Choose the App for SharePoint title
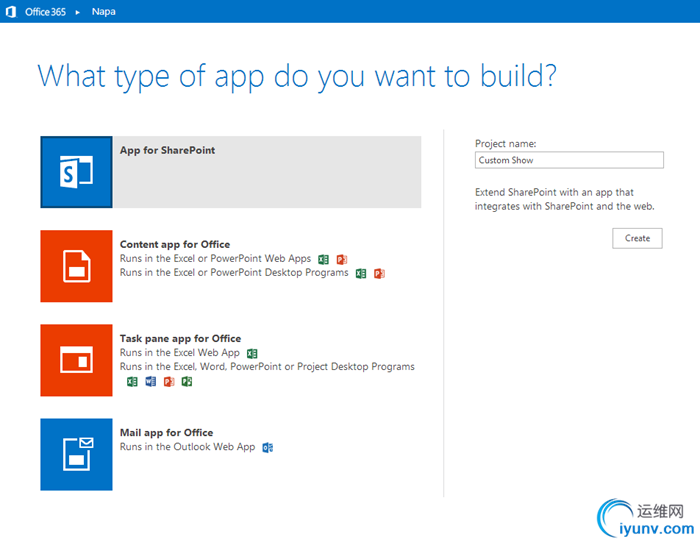The image size is (700, 545). [x=167, y=150]
